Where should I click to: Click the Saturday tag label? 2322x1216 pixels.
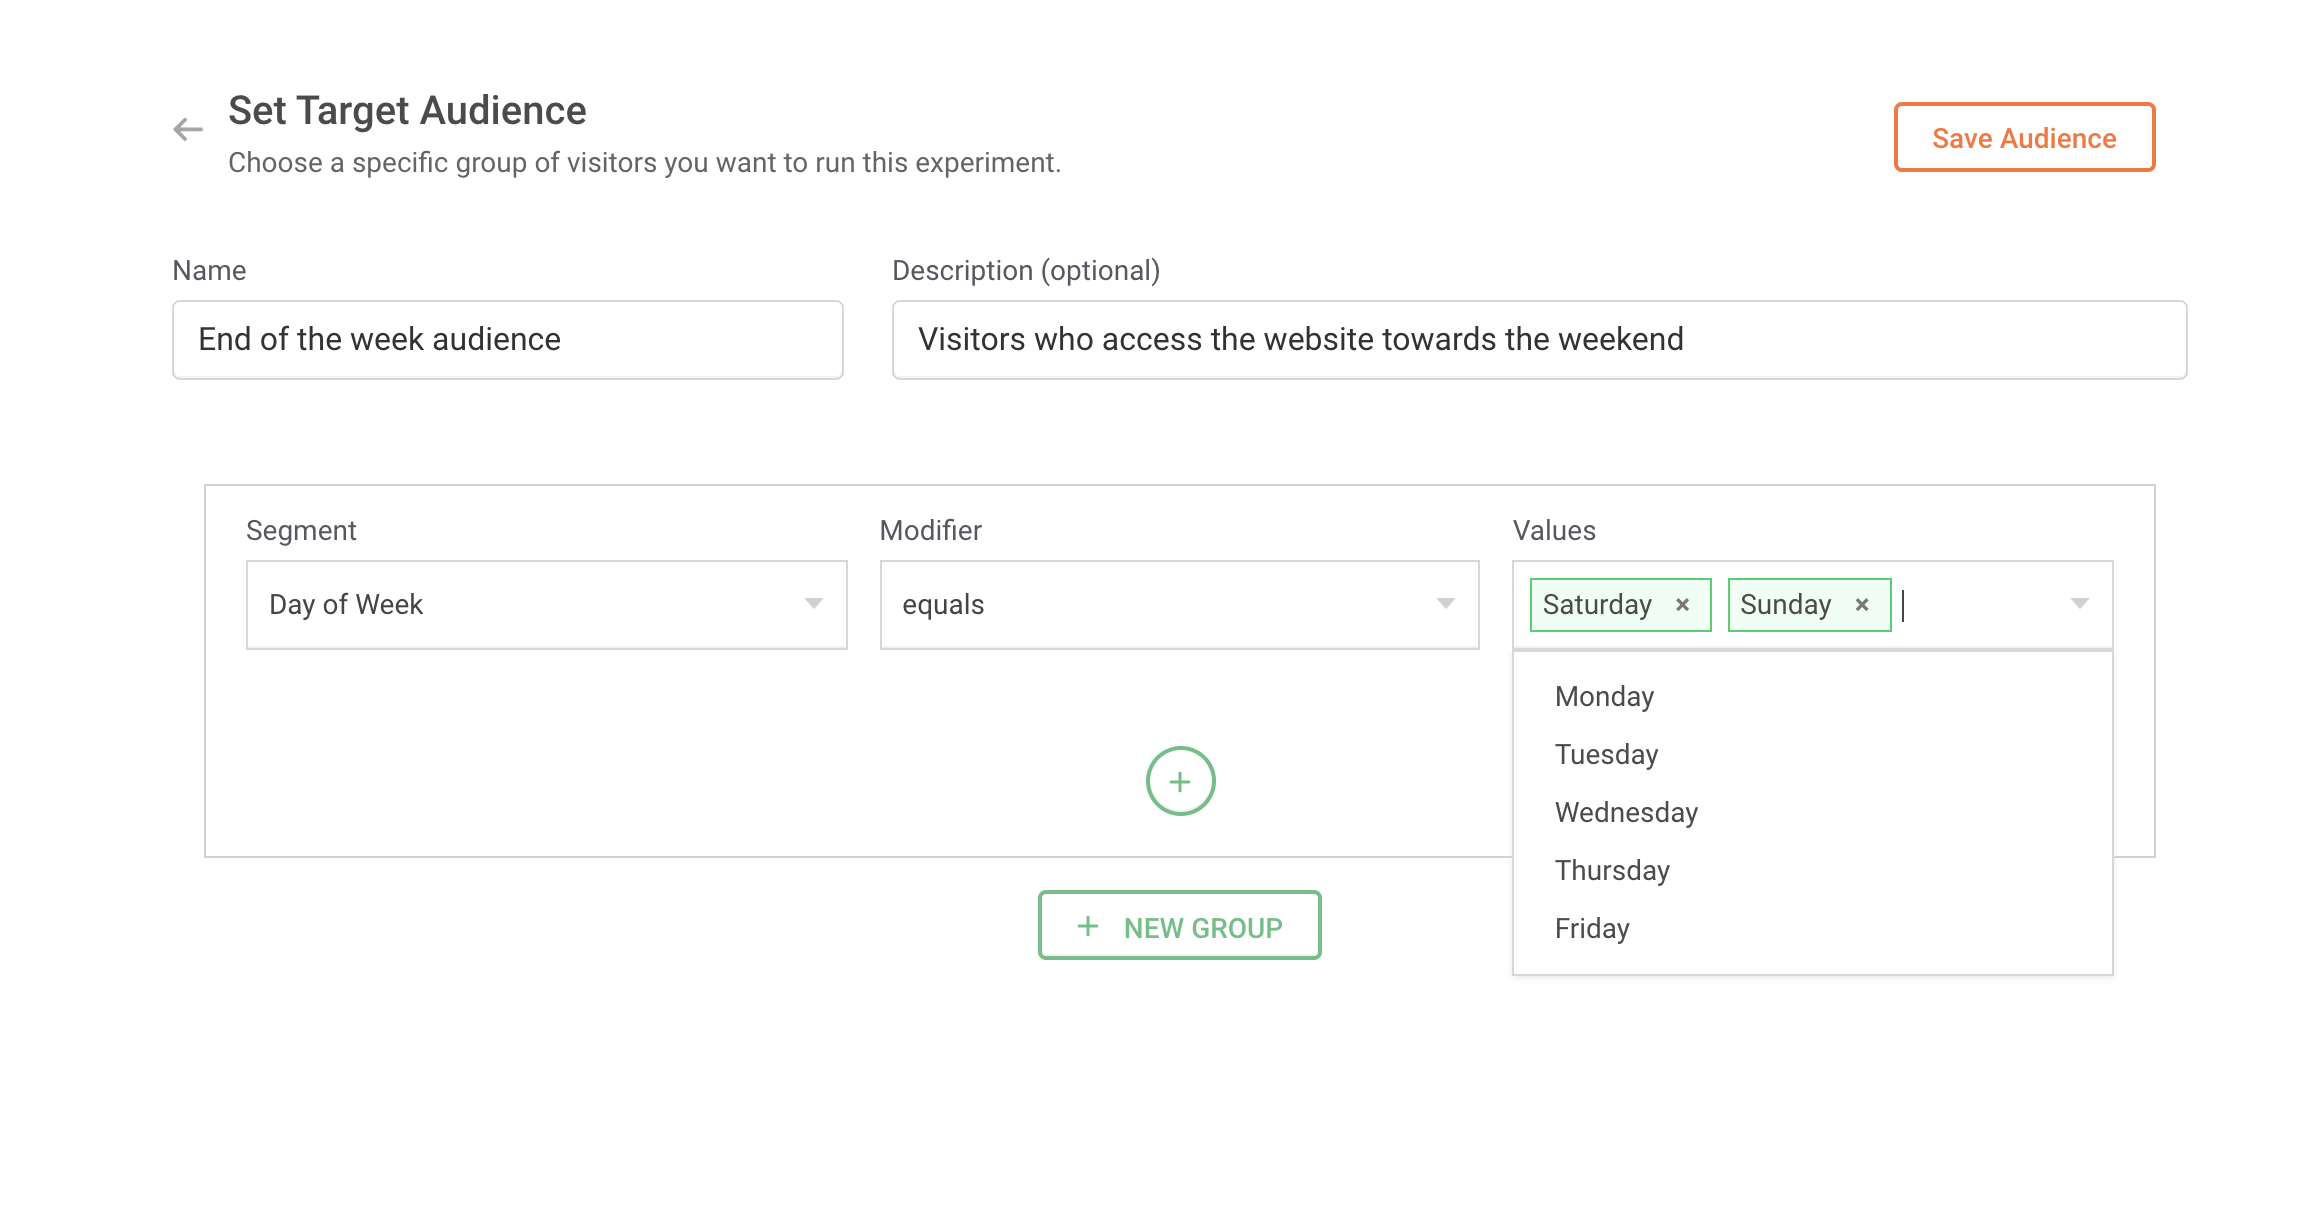pos(1597,605)
